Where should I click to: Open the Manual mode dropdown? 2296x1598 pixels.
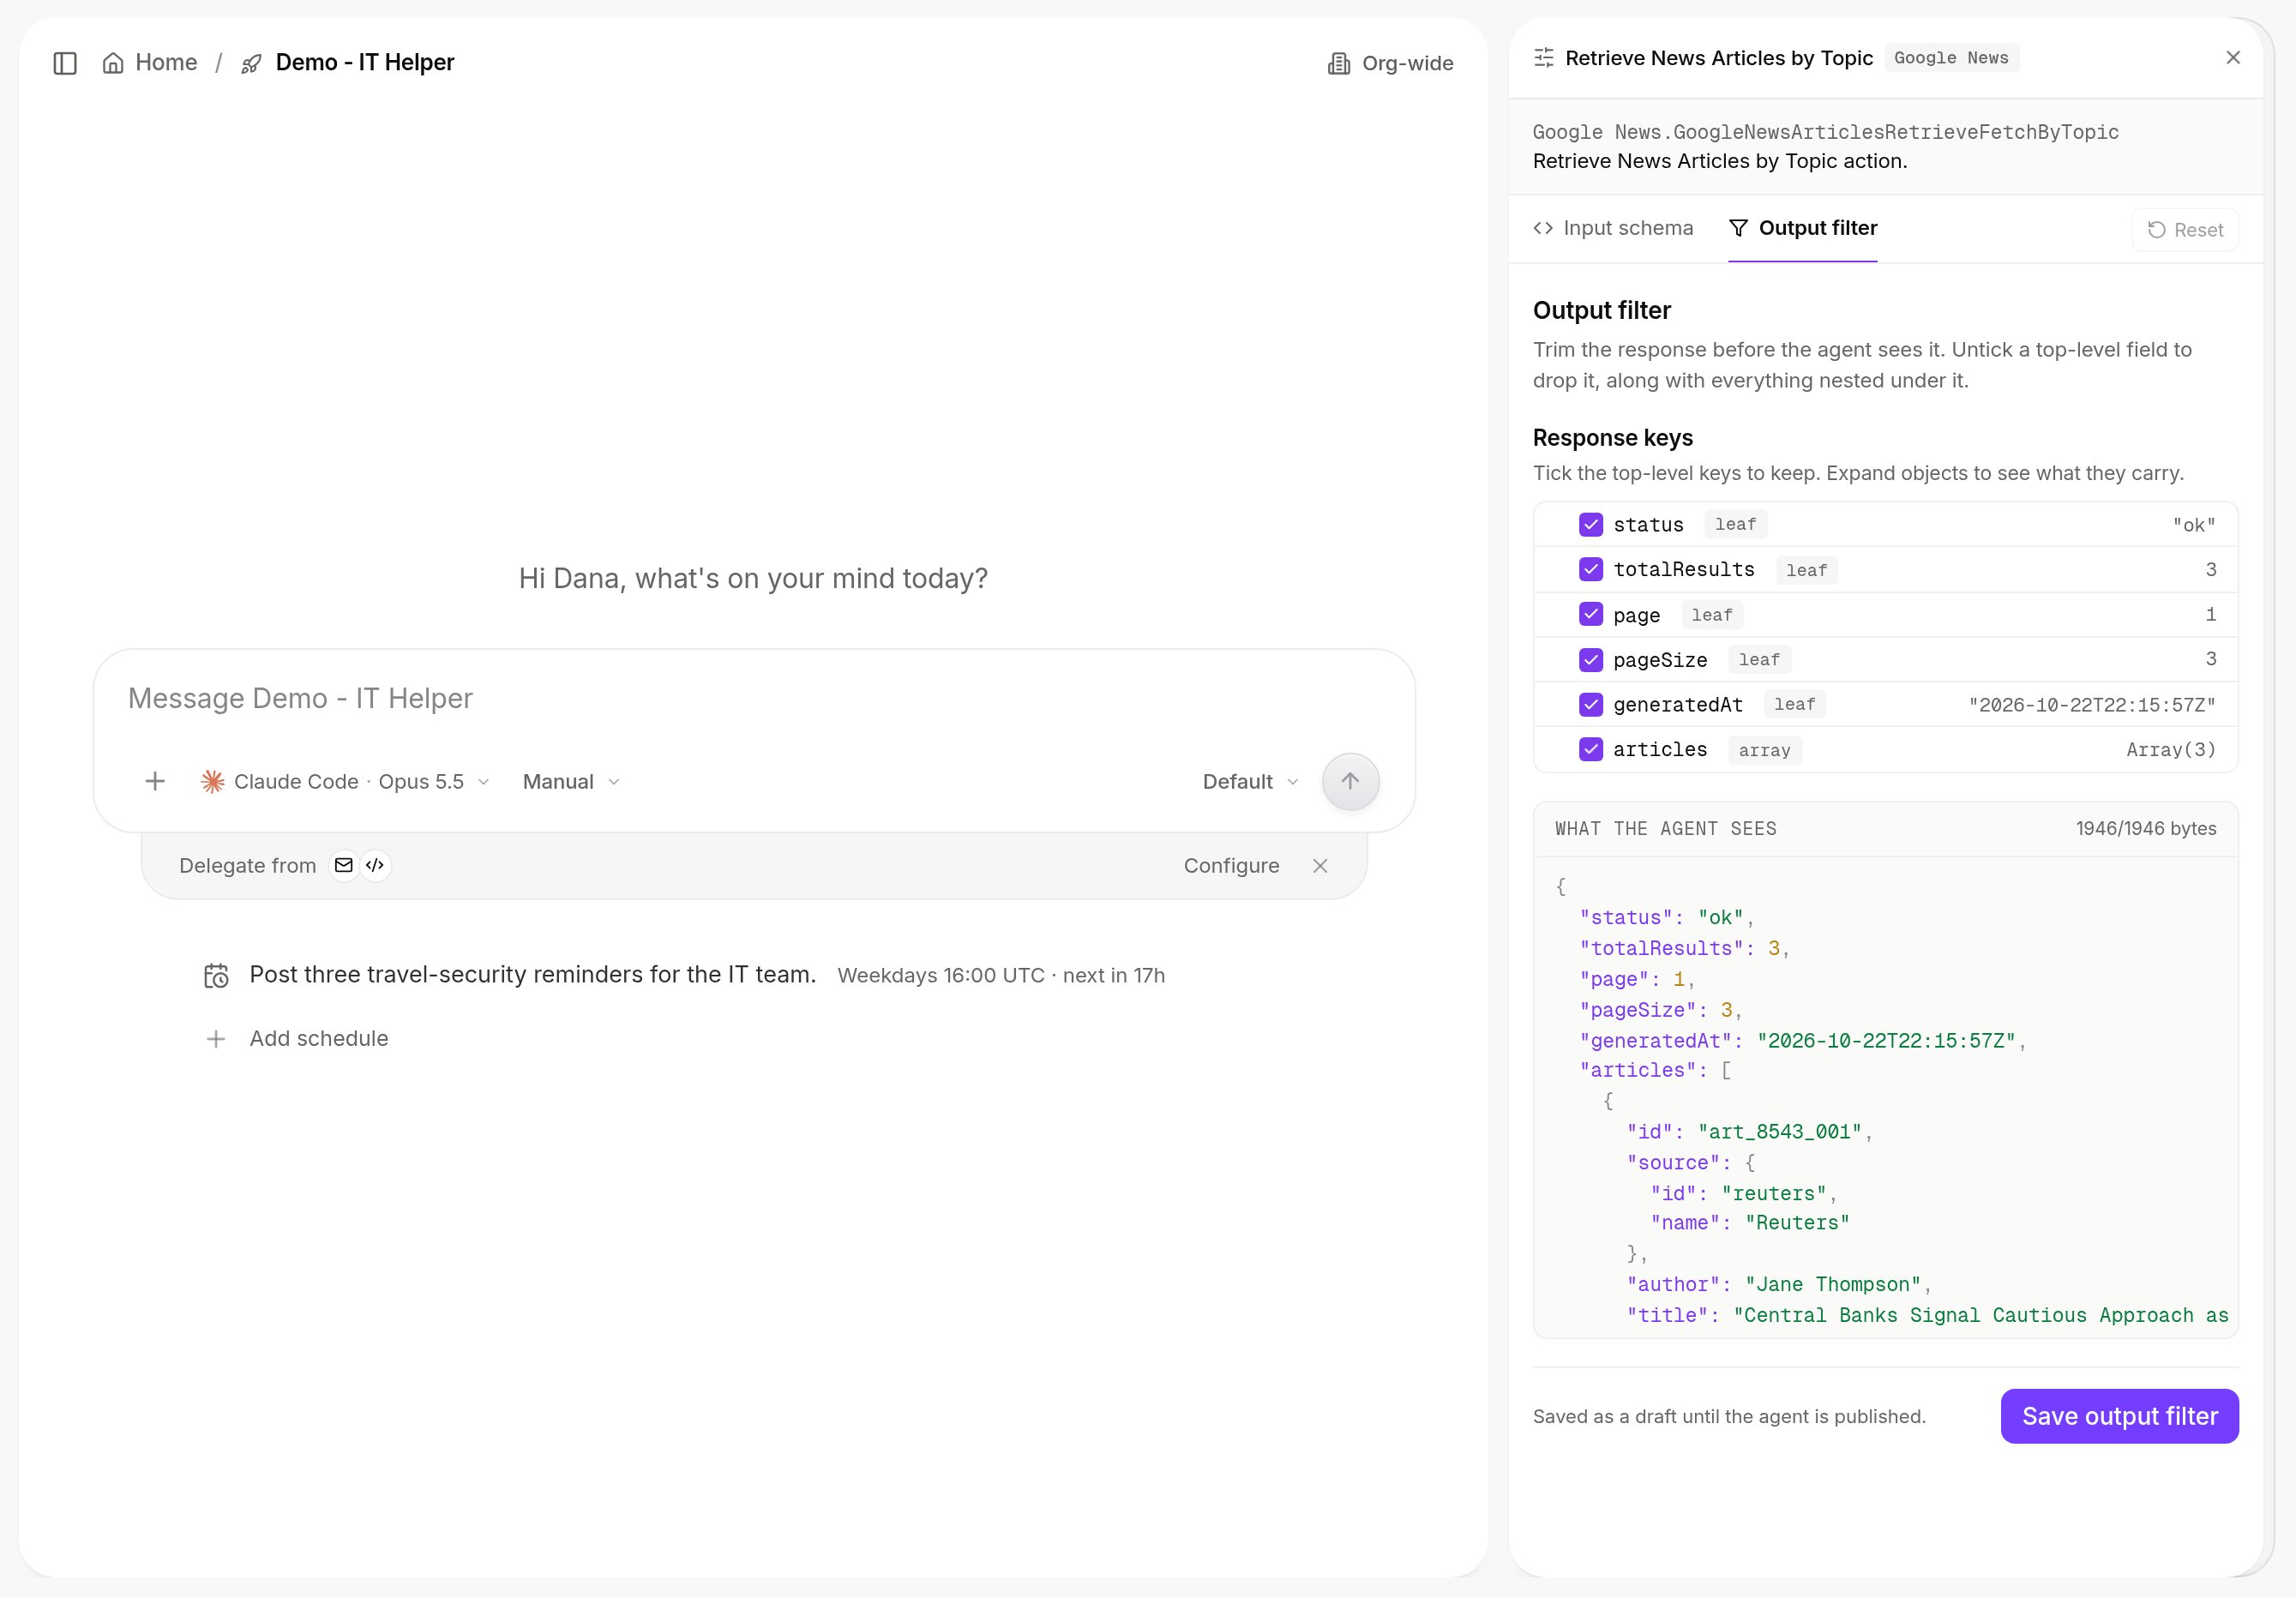pos(571,782)
